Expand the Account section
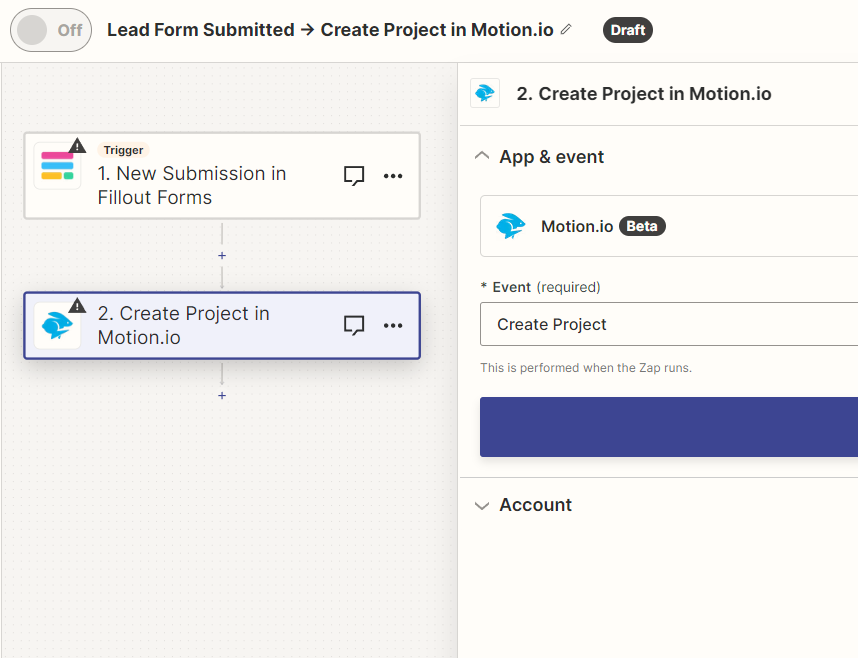The image size is (858, 658). click(x=482, y=505)
